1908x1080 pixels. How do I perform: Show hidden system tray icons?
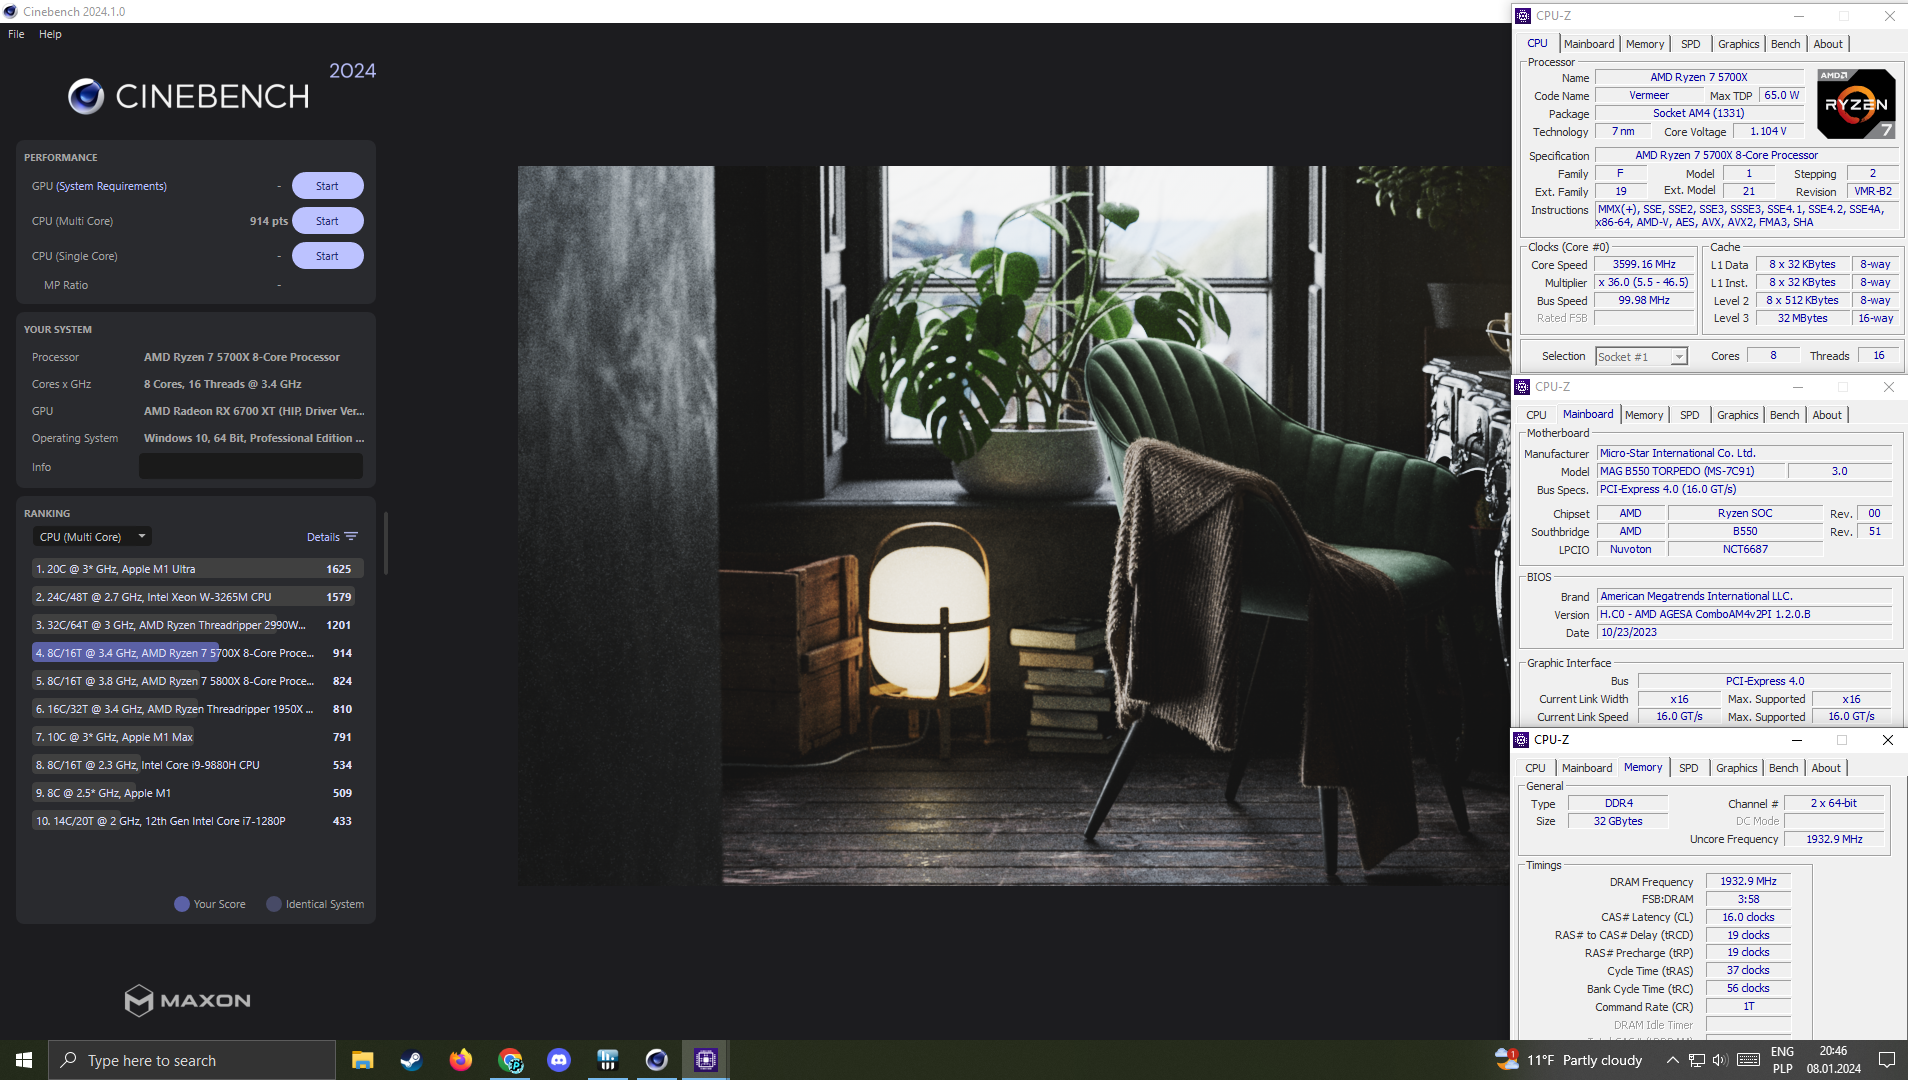coord(1672,1060)
